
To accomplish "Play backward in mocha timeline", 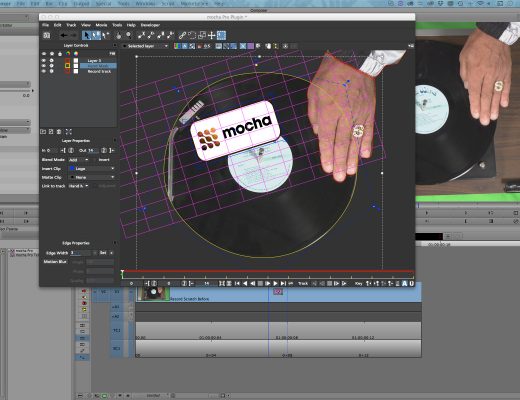I will (245, 283).
